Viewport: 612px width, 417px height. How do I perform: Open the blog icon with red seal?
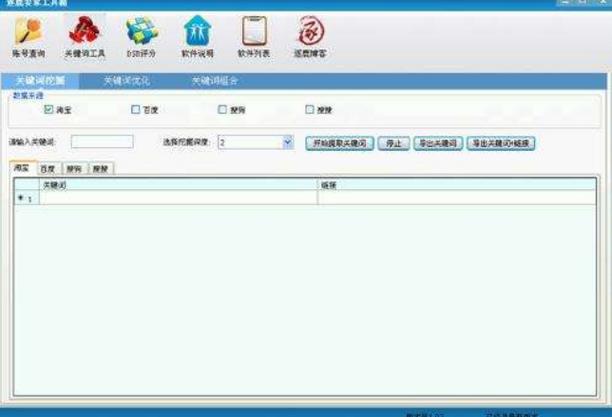click(x=310, y=37)
